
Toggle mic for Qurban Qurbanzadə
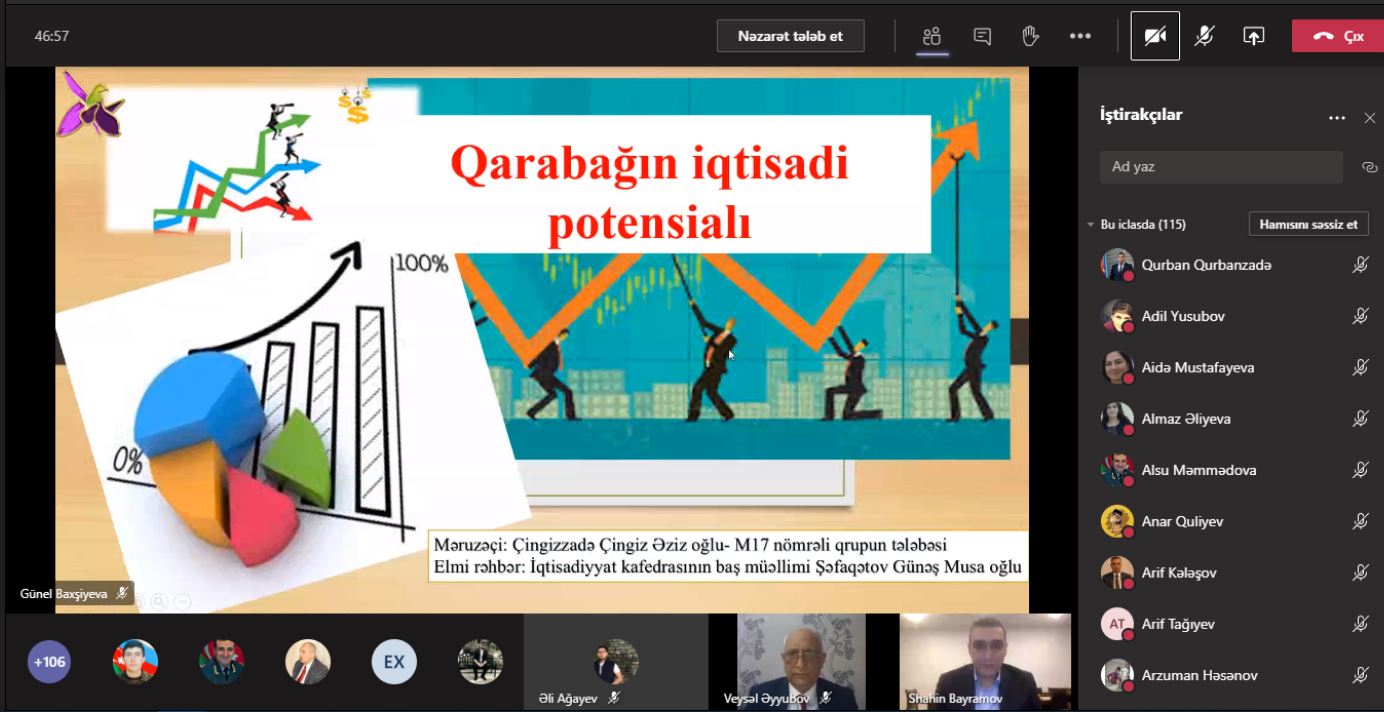[1360, 265]
